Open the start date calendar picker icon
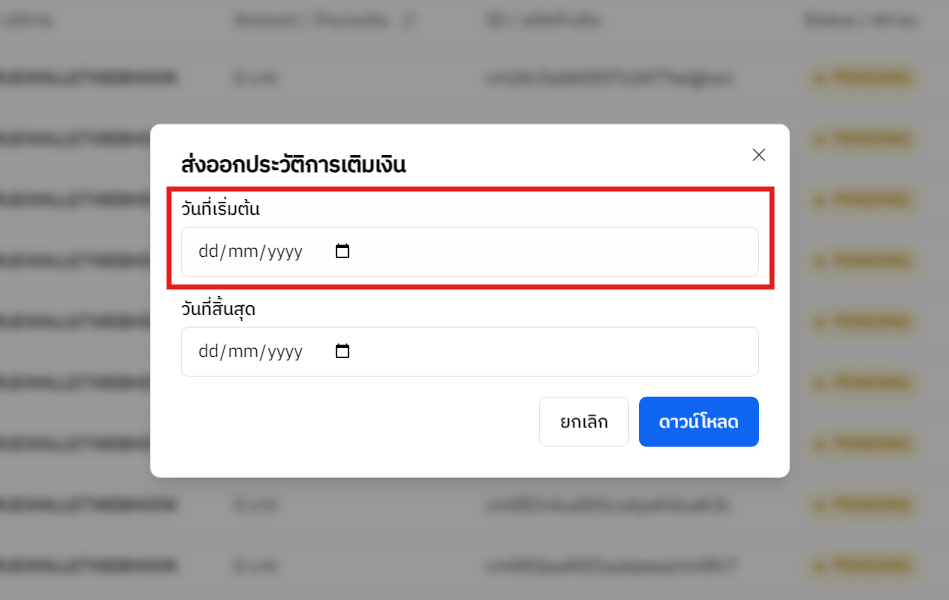 click(x=342, y=252)
